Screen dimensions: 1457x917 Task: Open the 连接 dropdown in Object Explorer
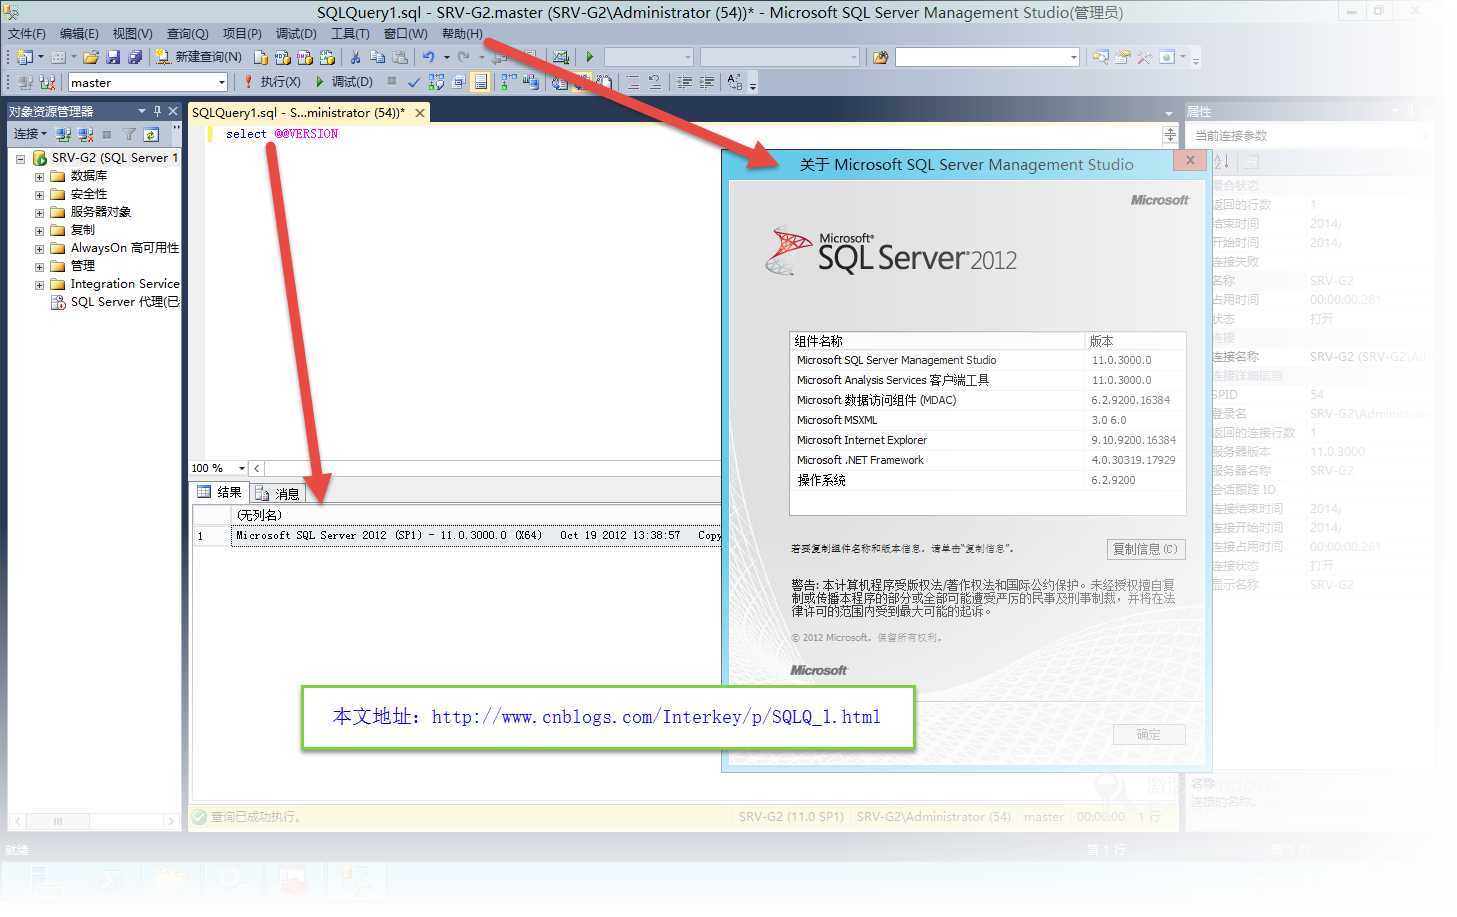click(x=30, y=134)
